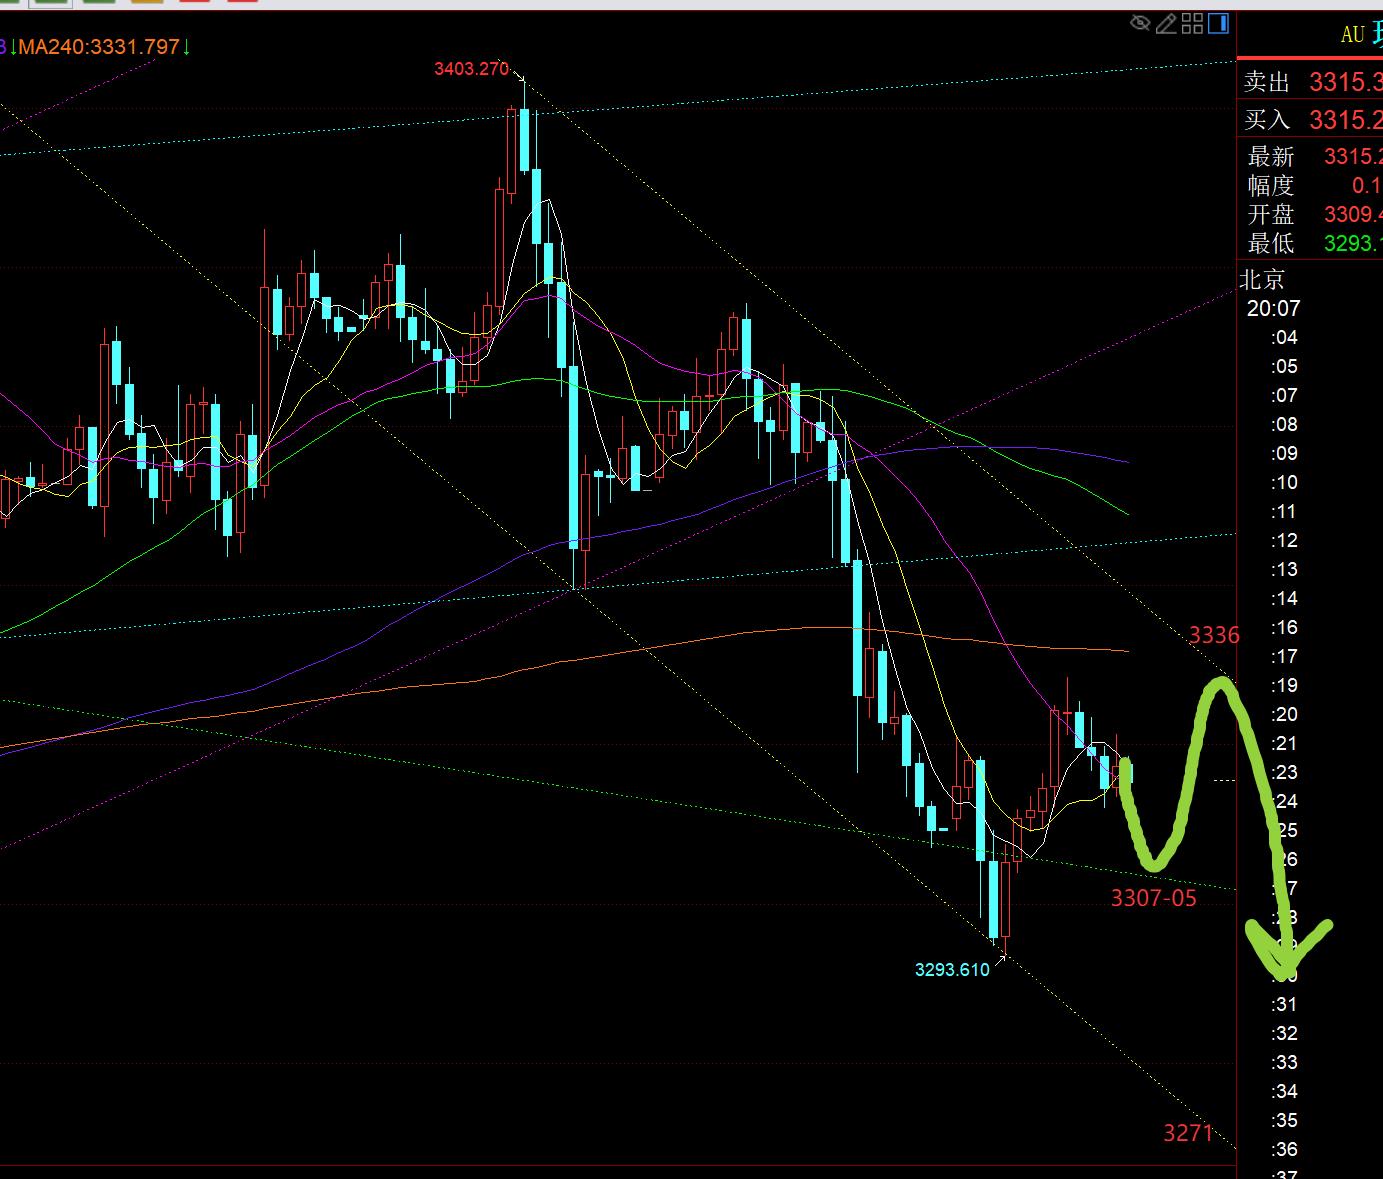1383x1179 pixels.
Task: Select the 幅度 change percentage row
Action: point(1310,186)
